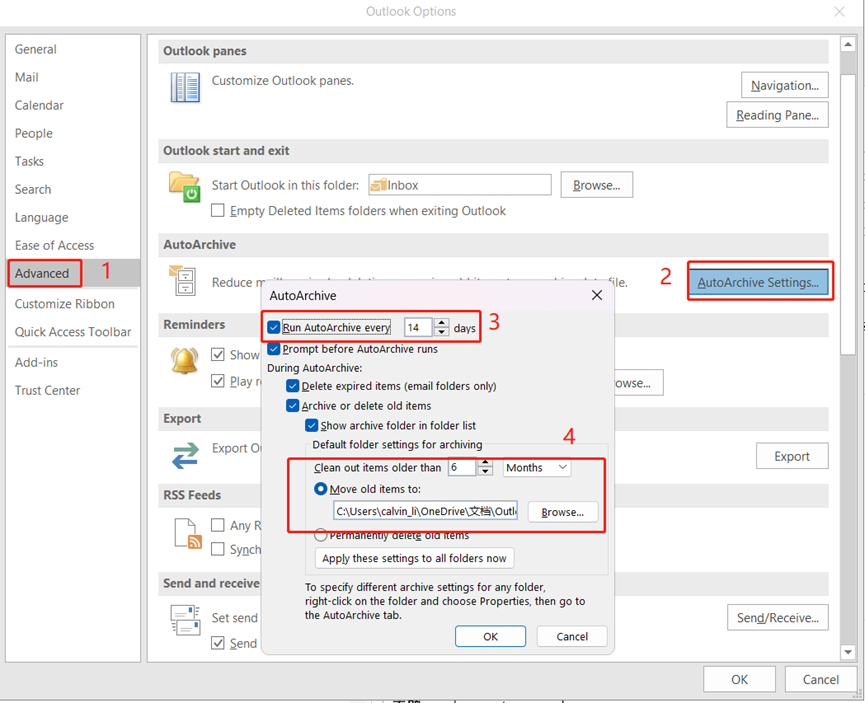Select Move old items to radio button
Screen dimensions: 865x703
(x=320, y=489)
